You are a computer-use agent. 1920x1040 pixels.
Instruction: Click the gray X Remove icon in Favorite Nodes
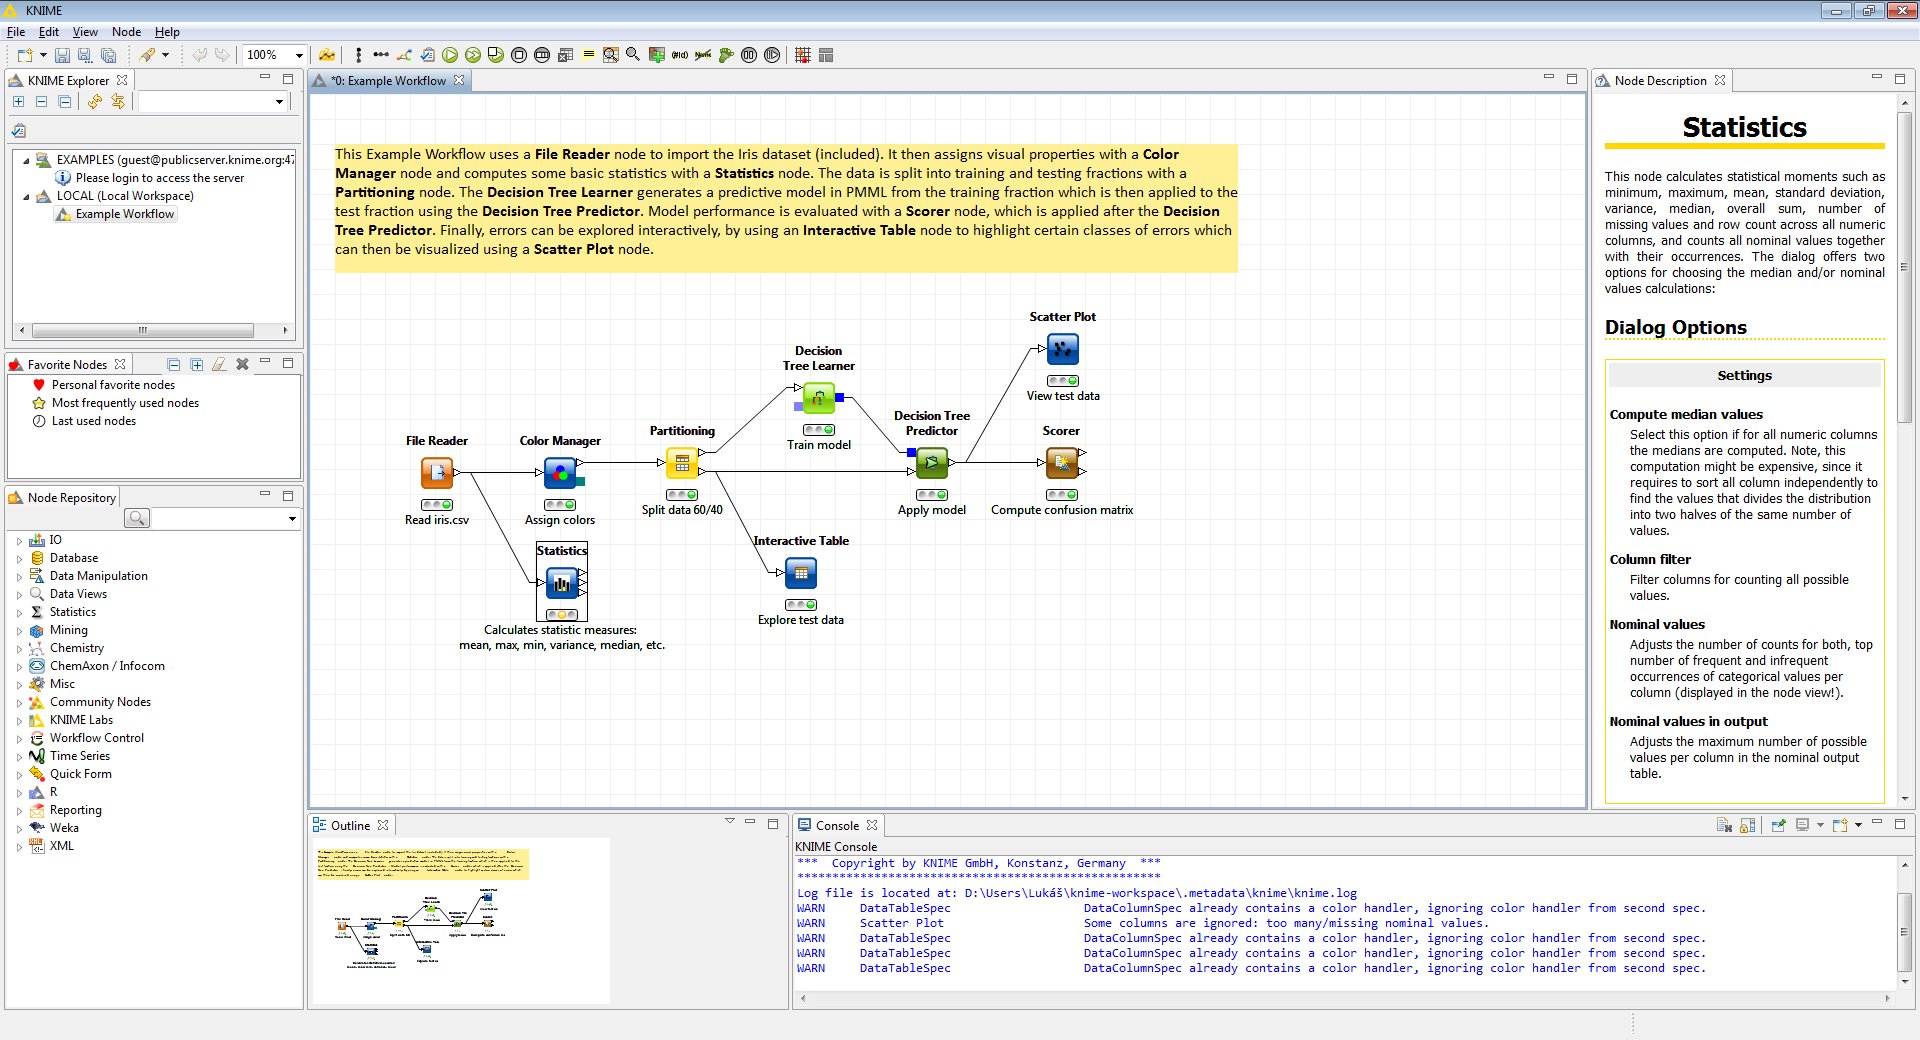click(x=242, y=364)
